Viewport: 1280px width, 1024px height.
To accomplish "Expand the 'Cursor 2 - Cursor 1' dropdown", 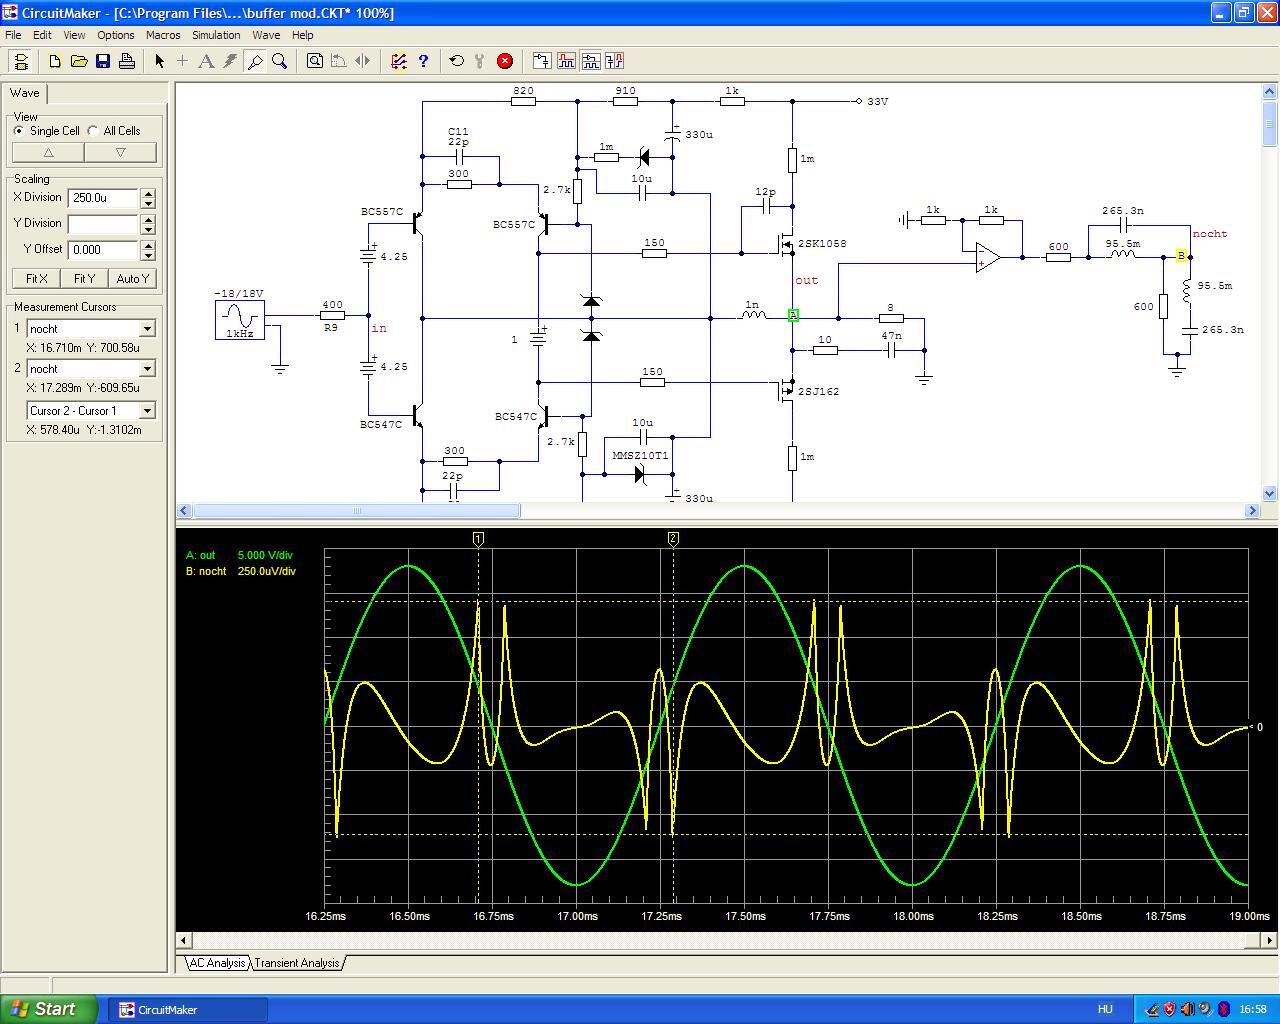I will [x=147, y=411].
